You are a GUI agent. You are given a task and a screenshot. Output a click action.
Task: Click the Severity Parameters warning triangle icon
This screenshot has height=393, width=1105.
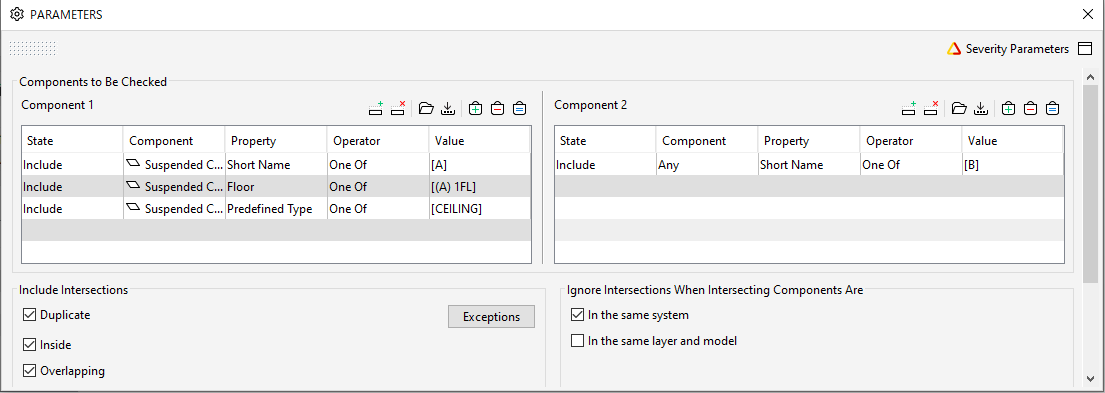[x=953, y=49]
